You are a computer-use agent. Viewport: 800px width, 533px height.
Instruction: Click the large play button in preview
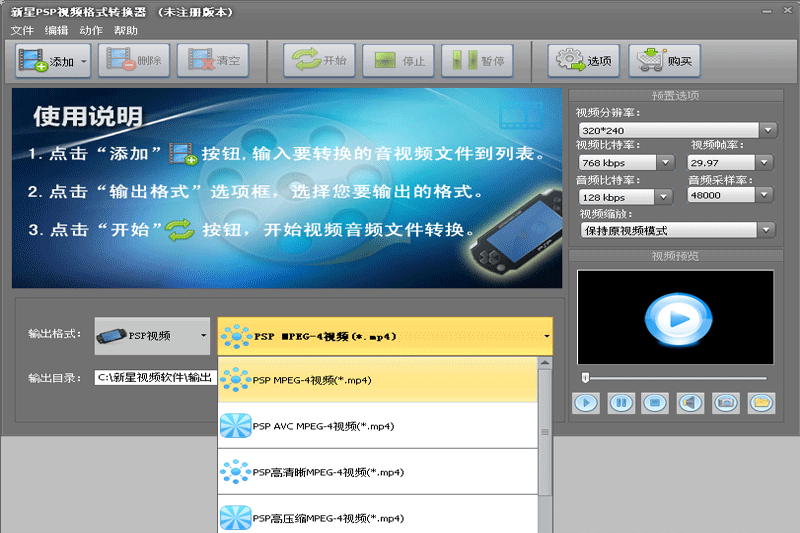(678, 319)
